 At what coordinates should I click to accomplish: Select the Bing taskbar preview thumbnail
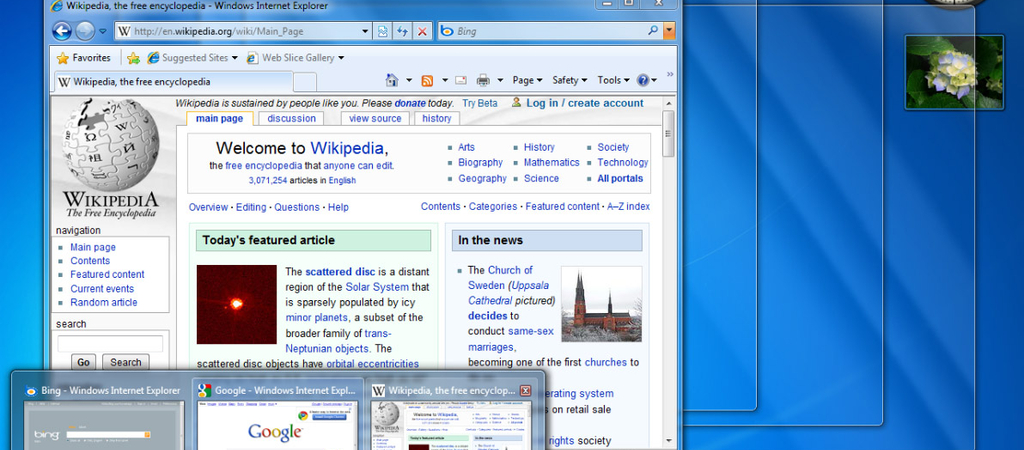pos(104,414)
